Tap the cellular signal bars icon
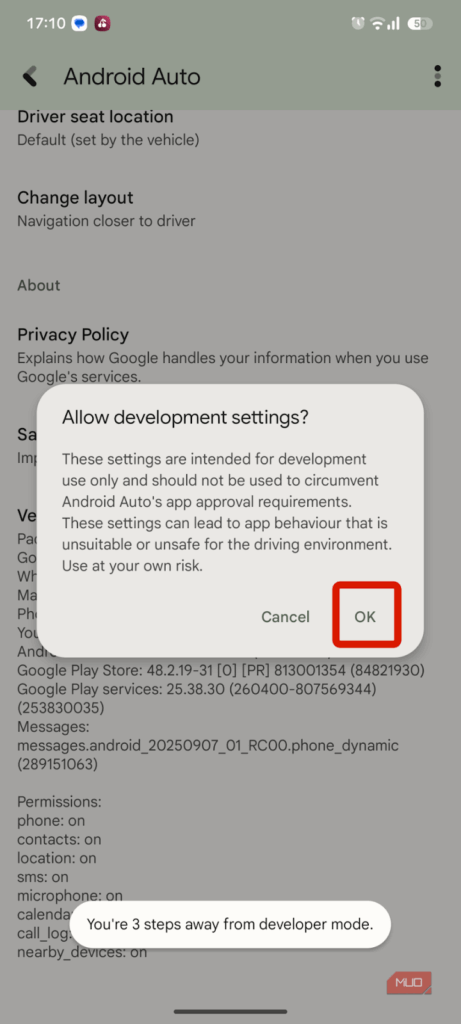 coord(393,24)
